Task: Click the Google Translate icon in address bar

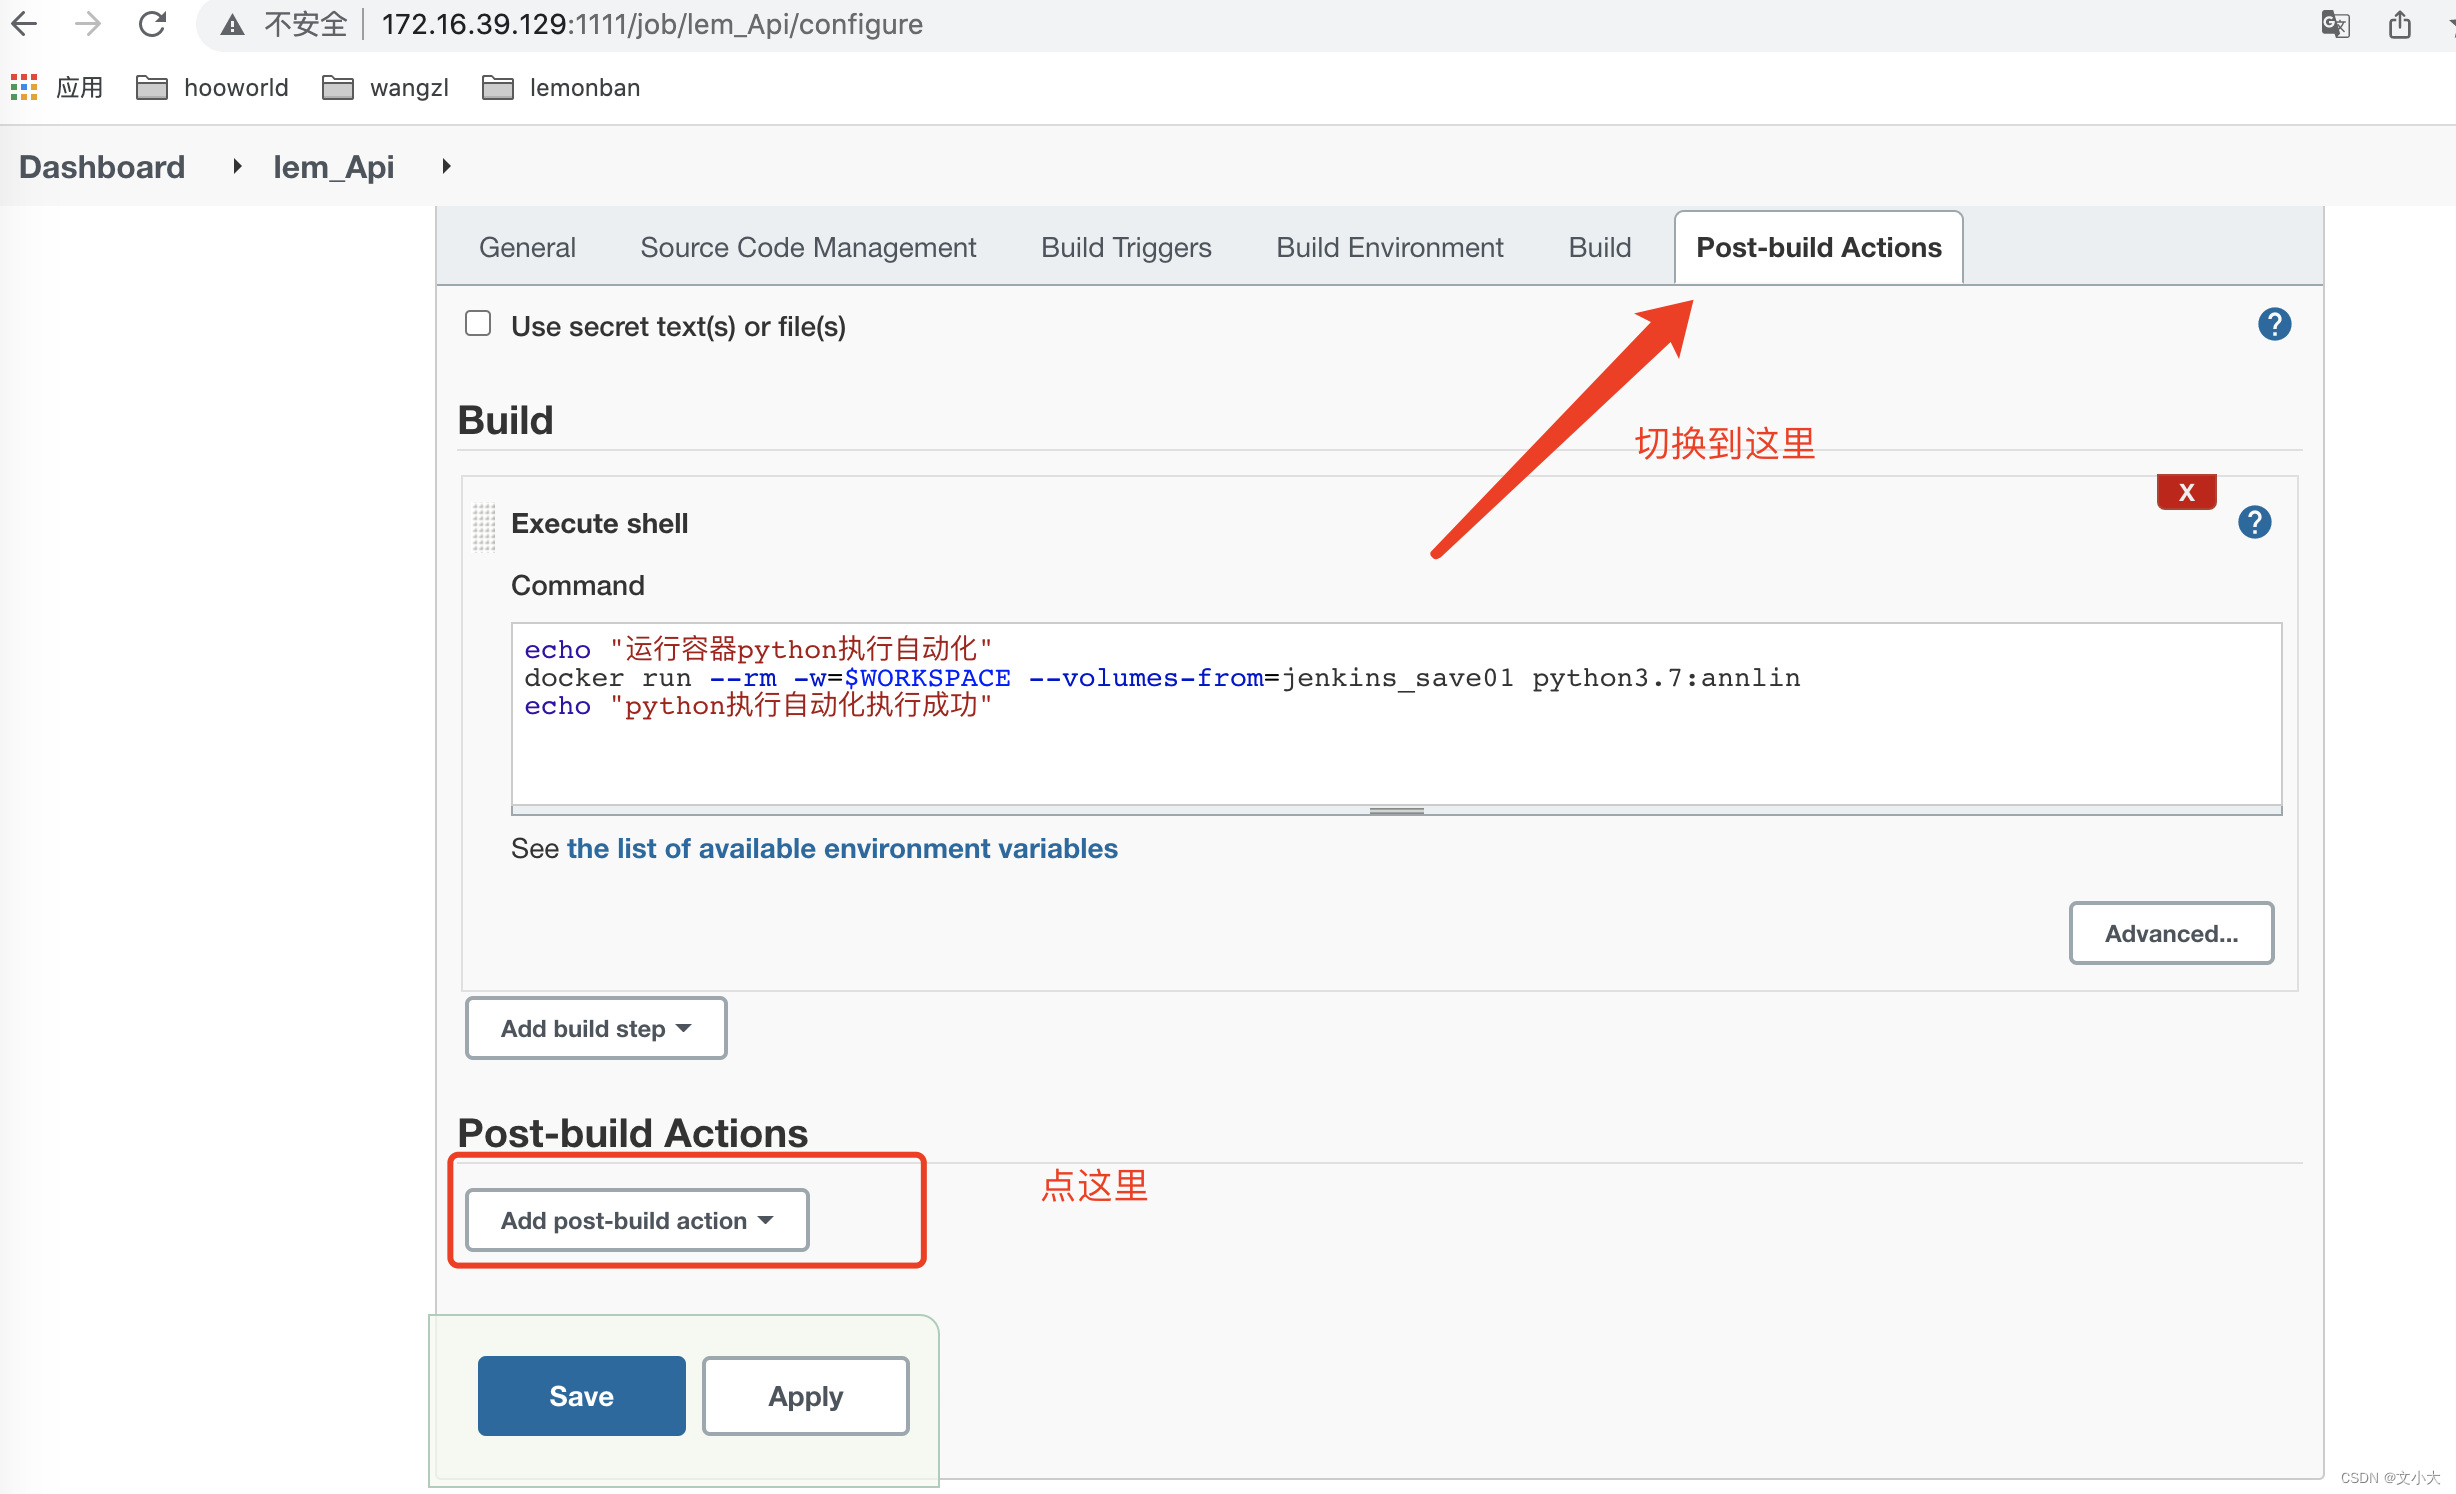Action: click(2335, 24)
